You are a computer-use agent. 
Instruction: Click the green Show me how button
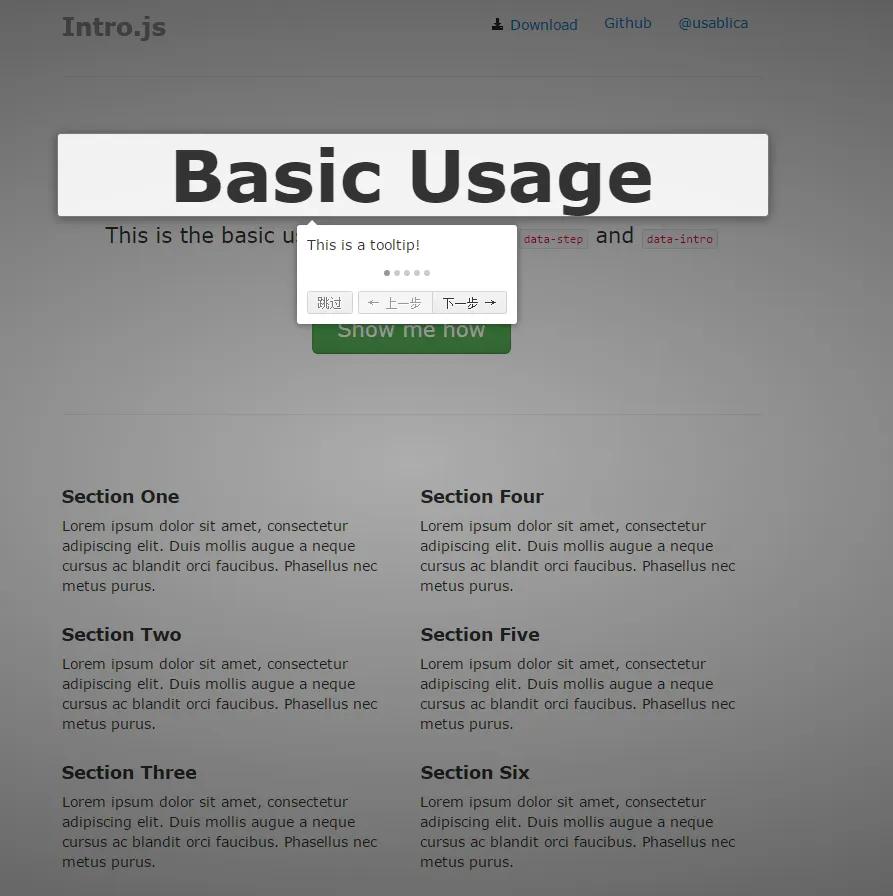click(411, 338)
